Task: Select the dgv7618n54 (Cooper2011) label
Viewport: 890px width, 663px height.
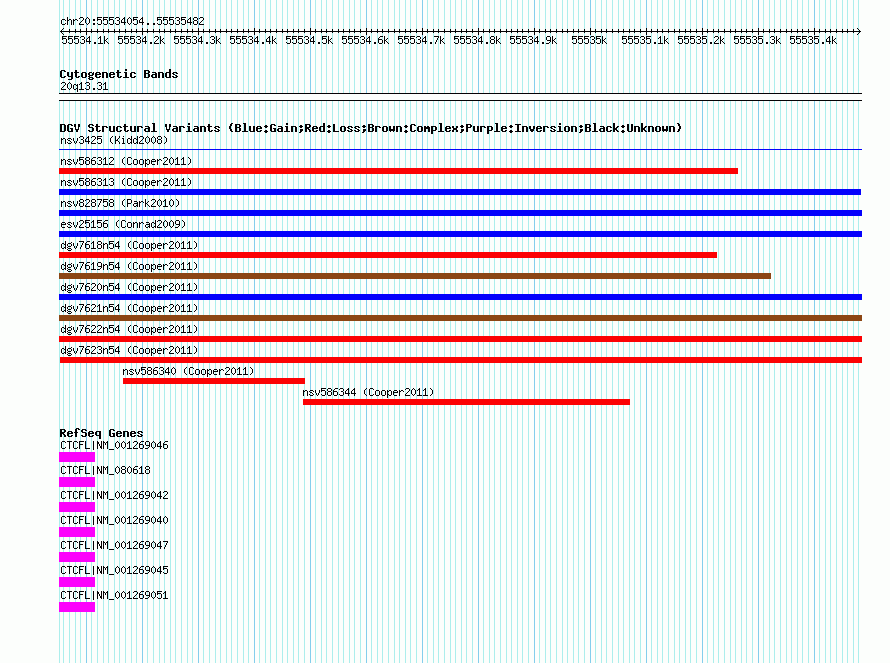Action: click(129, 245)
